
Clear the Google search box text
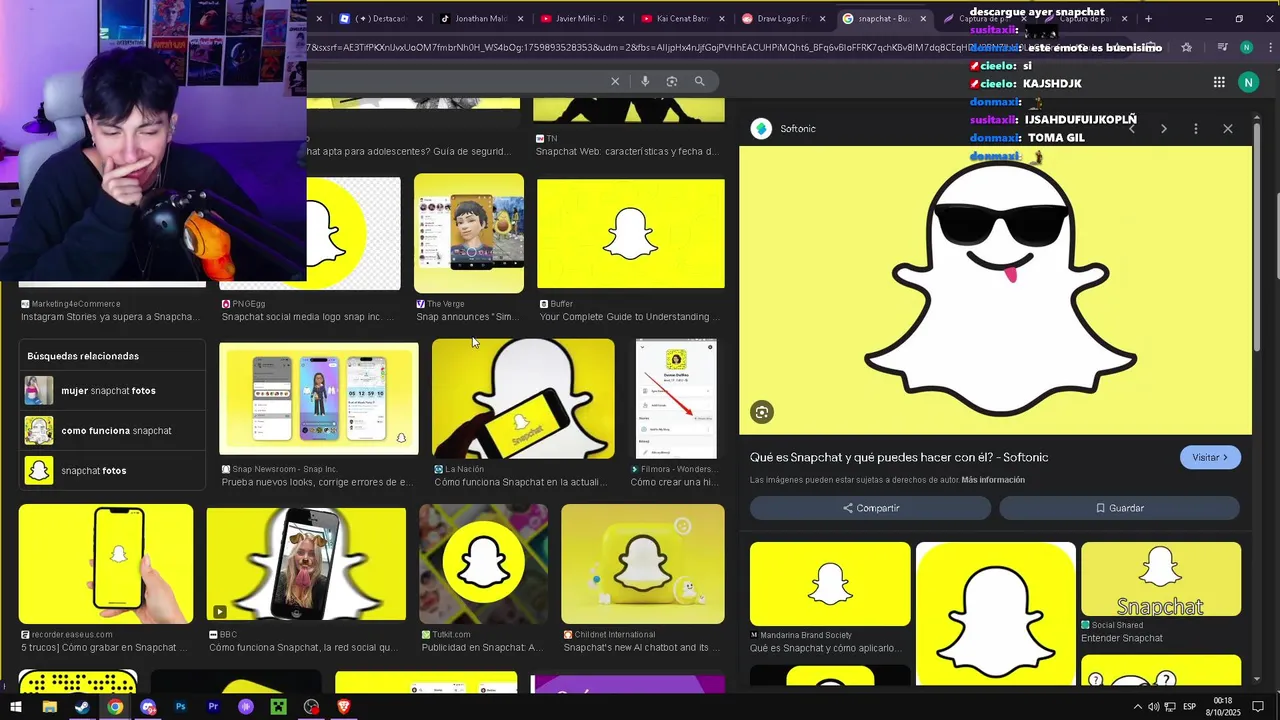(x=615, y=81)
